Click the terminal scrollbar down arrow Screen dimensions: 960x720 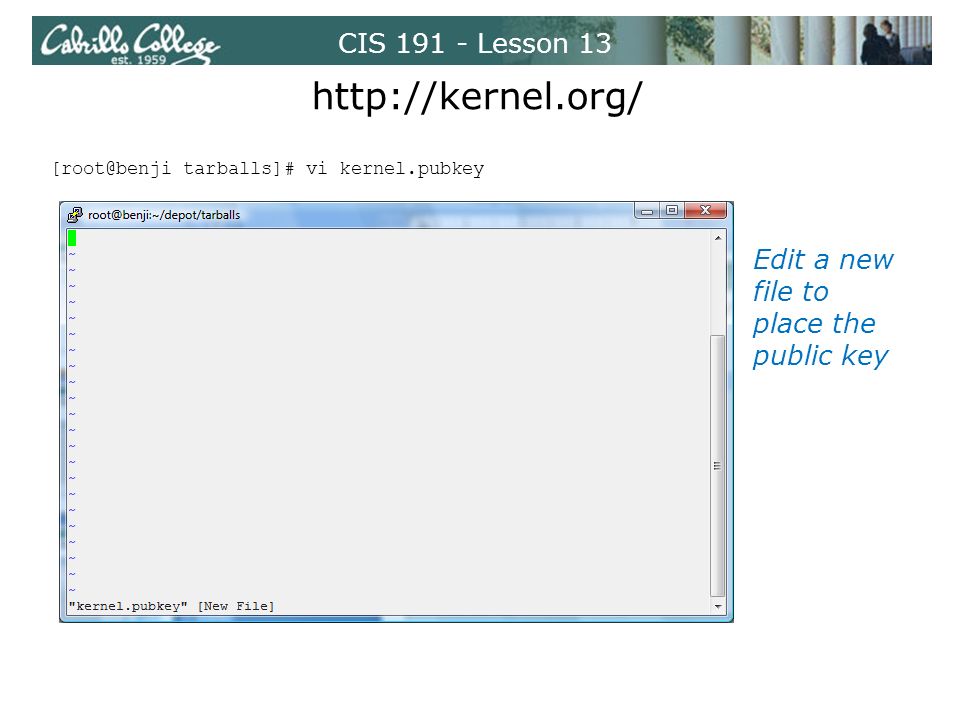tap(718, 607)
